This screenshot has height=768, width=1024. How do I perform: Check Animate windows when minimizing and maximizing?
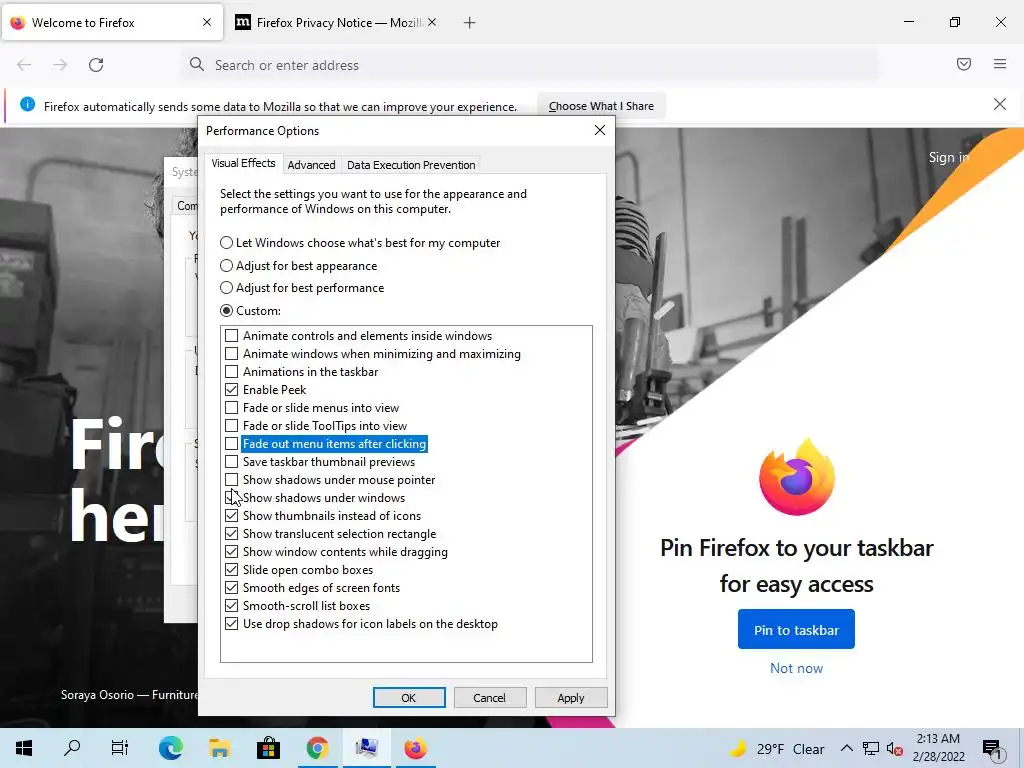[231, 353]
